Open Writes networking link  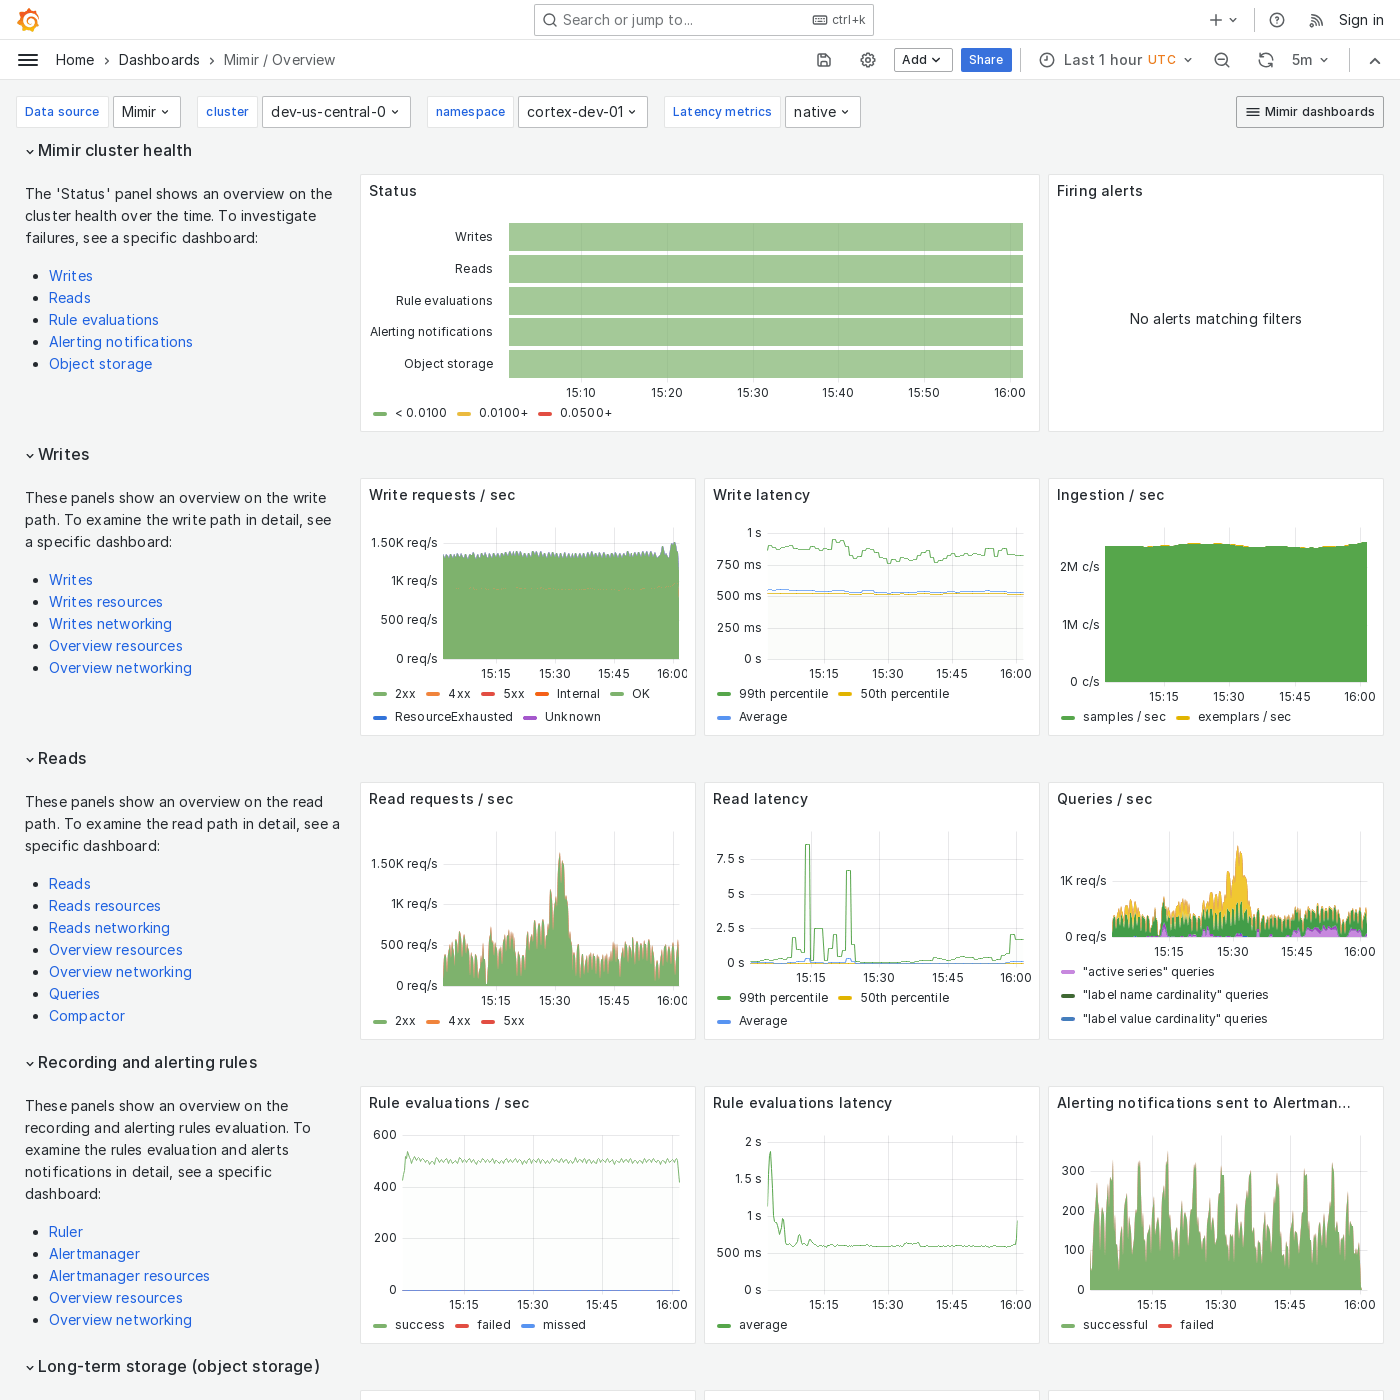[x=111, y=624]
